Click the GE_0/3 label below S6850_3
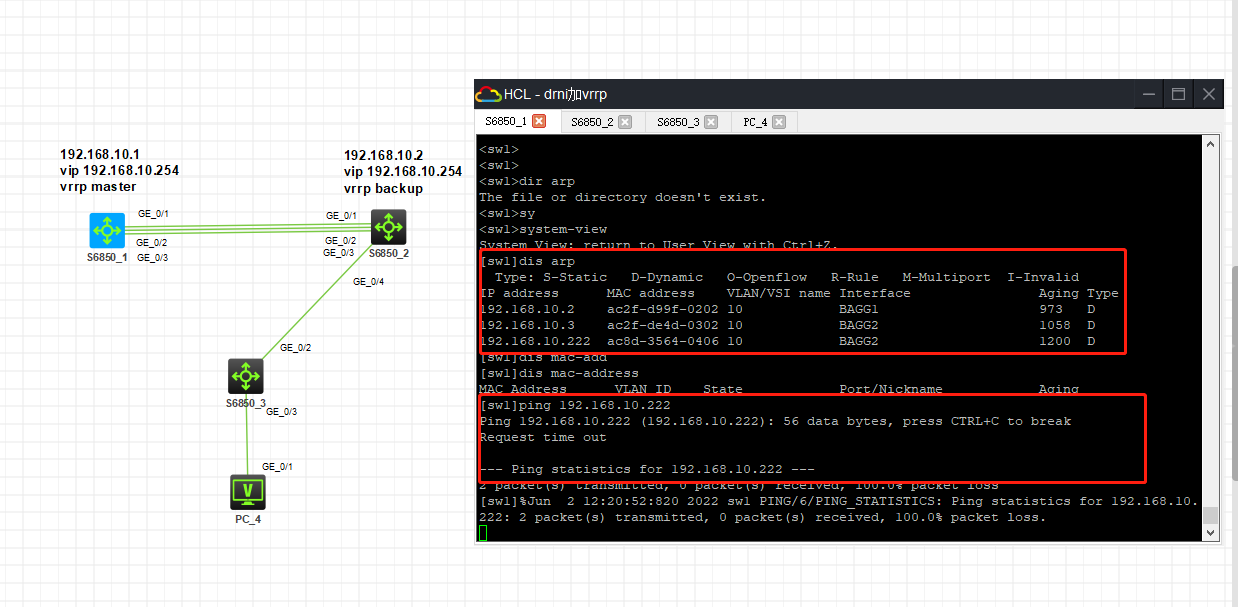1238x607 pixels. 282,411
